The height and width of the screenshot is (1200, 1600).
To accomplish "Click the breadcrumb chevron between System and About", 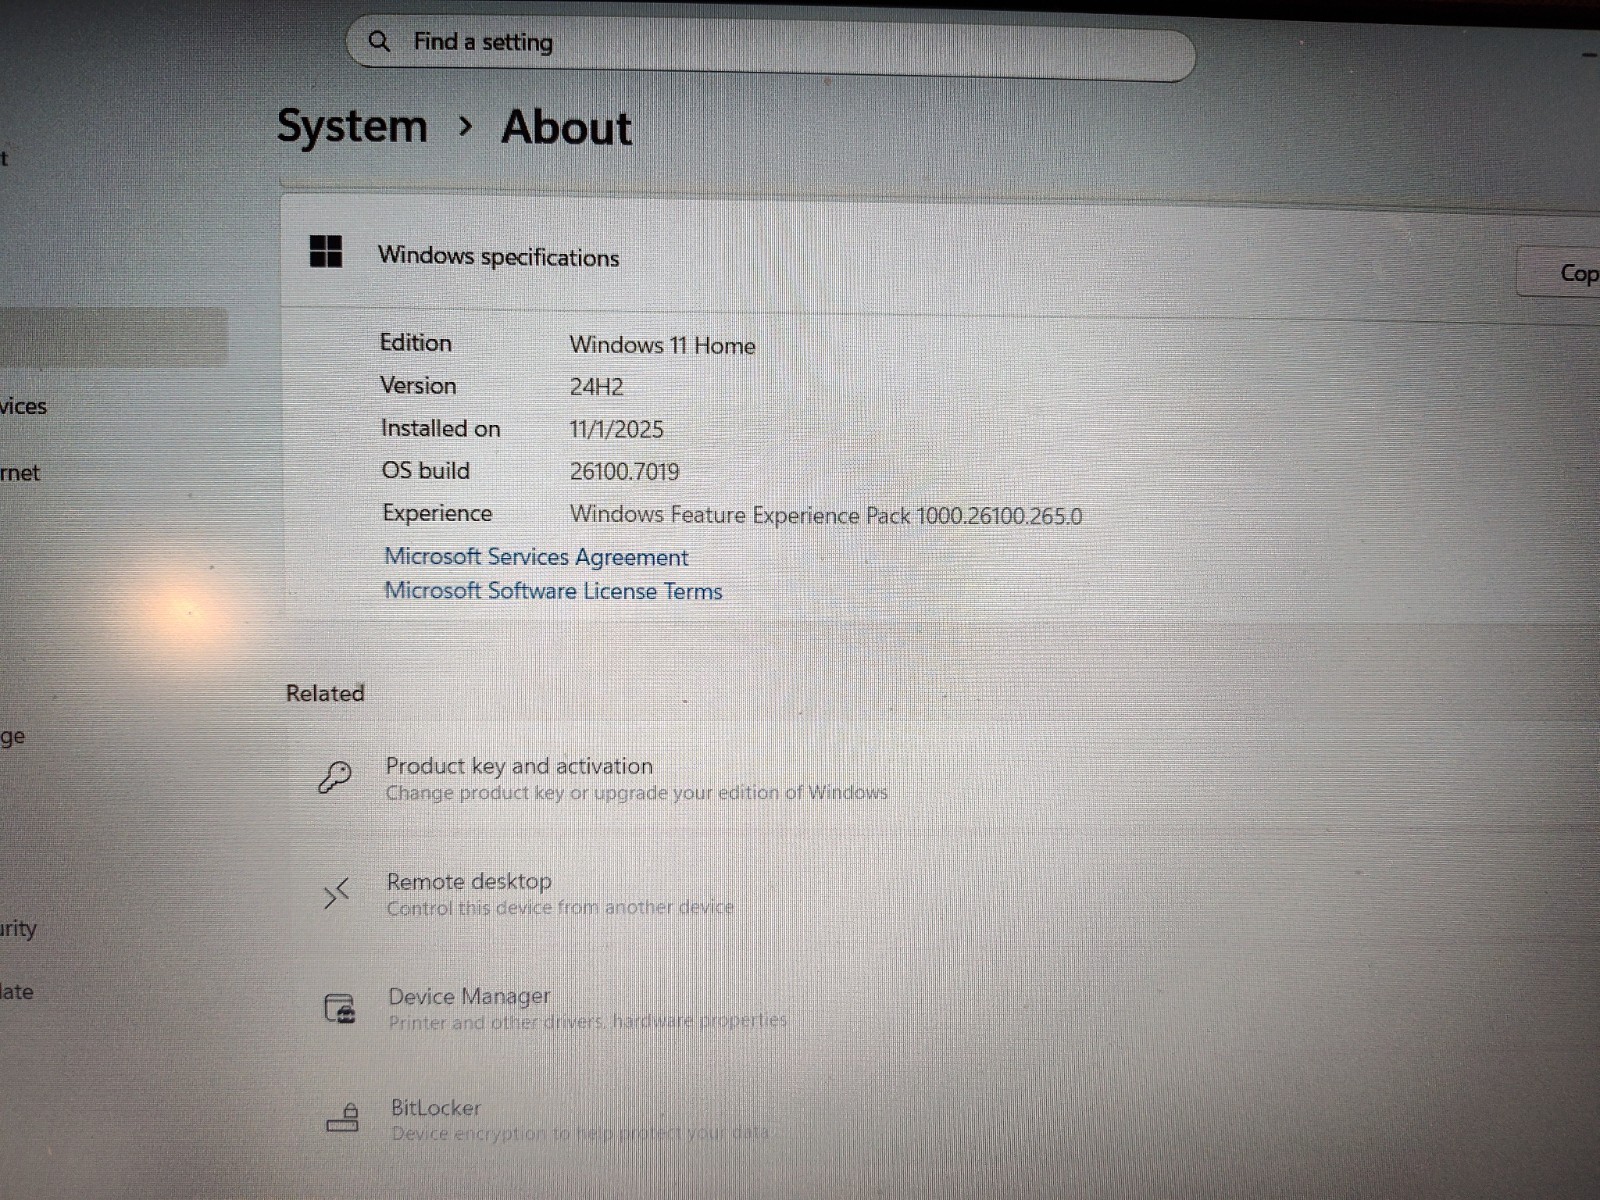I will click(464, 127).
